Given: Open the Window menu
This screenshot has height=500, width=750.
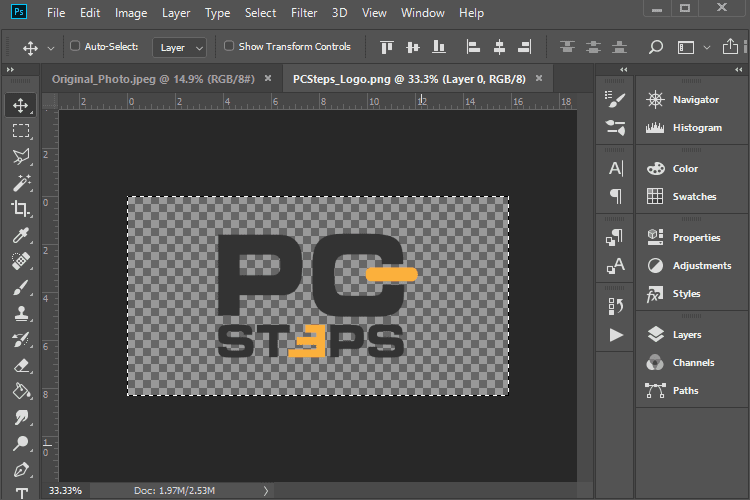Looking at the screenshot, I should point(423,13).
